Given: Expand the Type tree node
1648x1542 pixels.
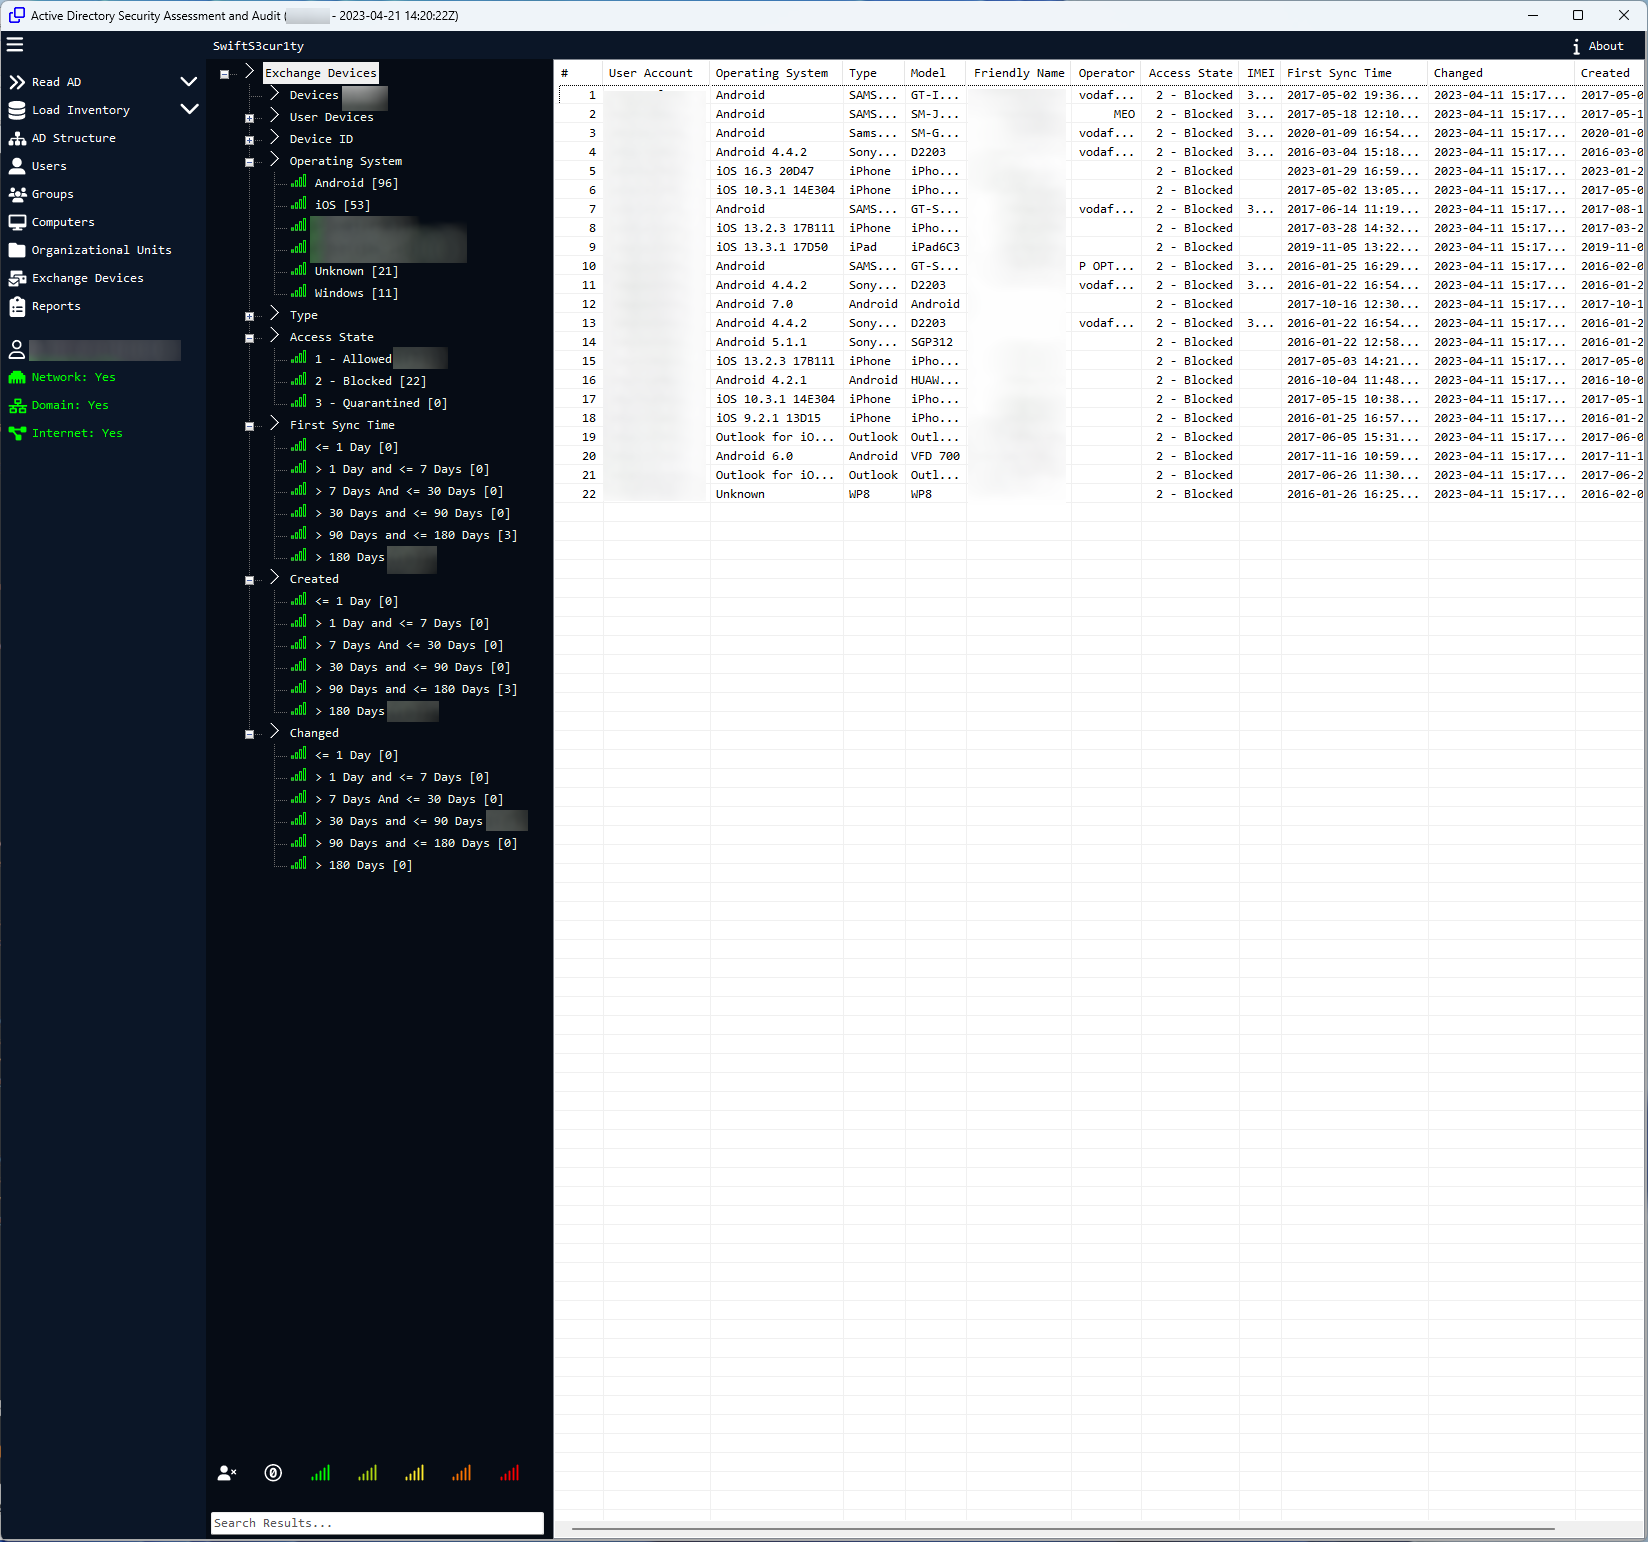Looking at the screenshot, I should click(249, 316).
